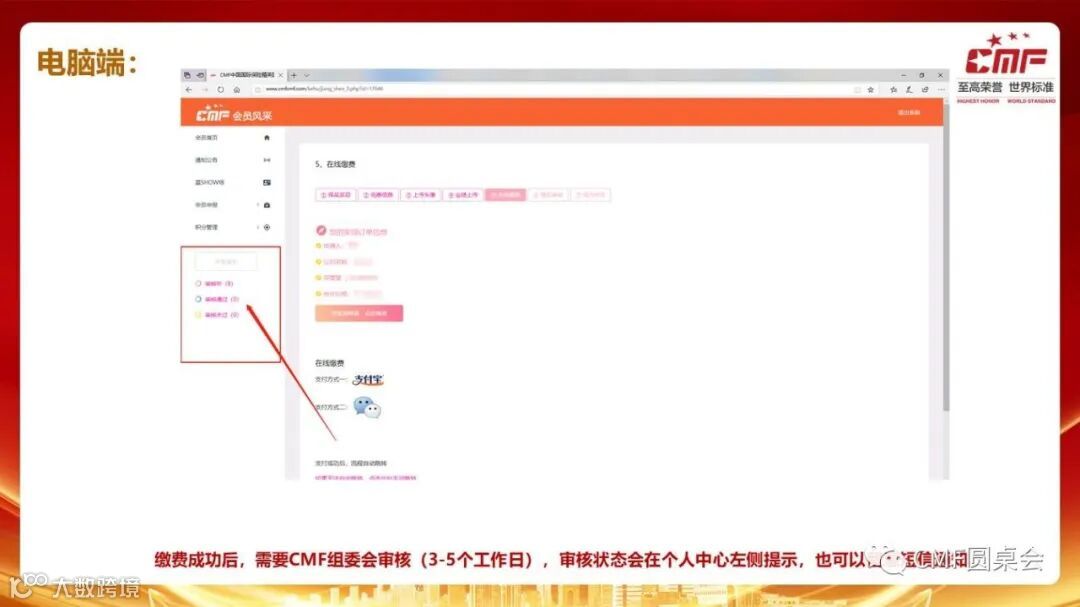Click the faded button at top of red-outlined sidebar box
The image size is (1080, 607).
pos(226,262)
